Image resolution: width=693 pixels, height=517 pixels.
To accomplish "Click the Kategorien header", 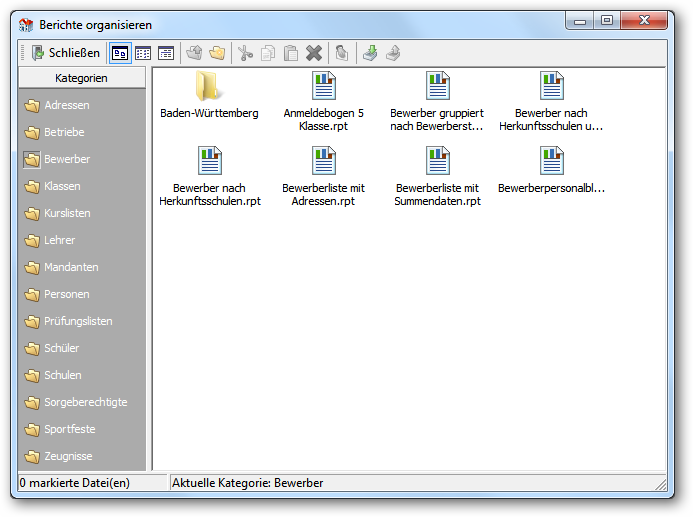I will point(82,78).
